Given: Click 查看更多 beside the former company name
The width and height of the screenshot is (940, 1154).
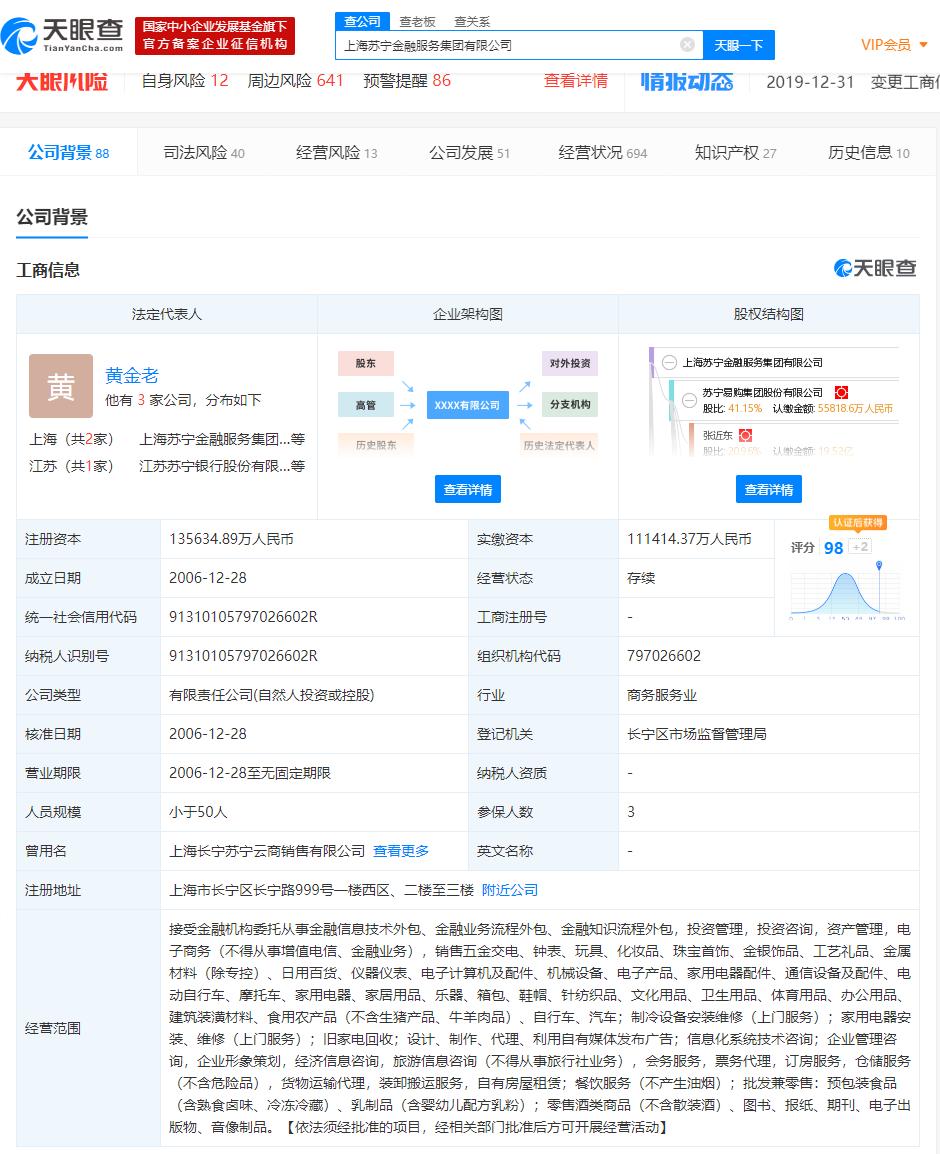Looking at the screenshot, I should (x=400, y=851).
